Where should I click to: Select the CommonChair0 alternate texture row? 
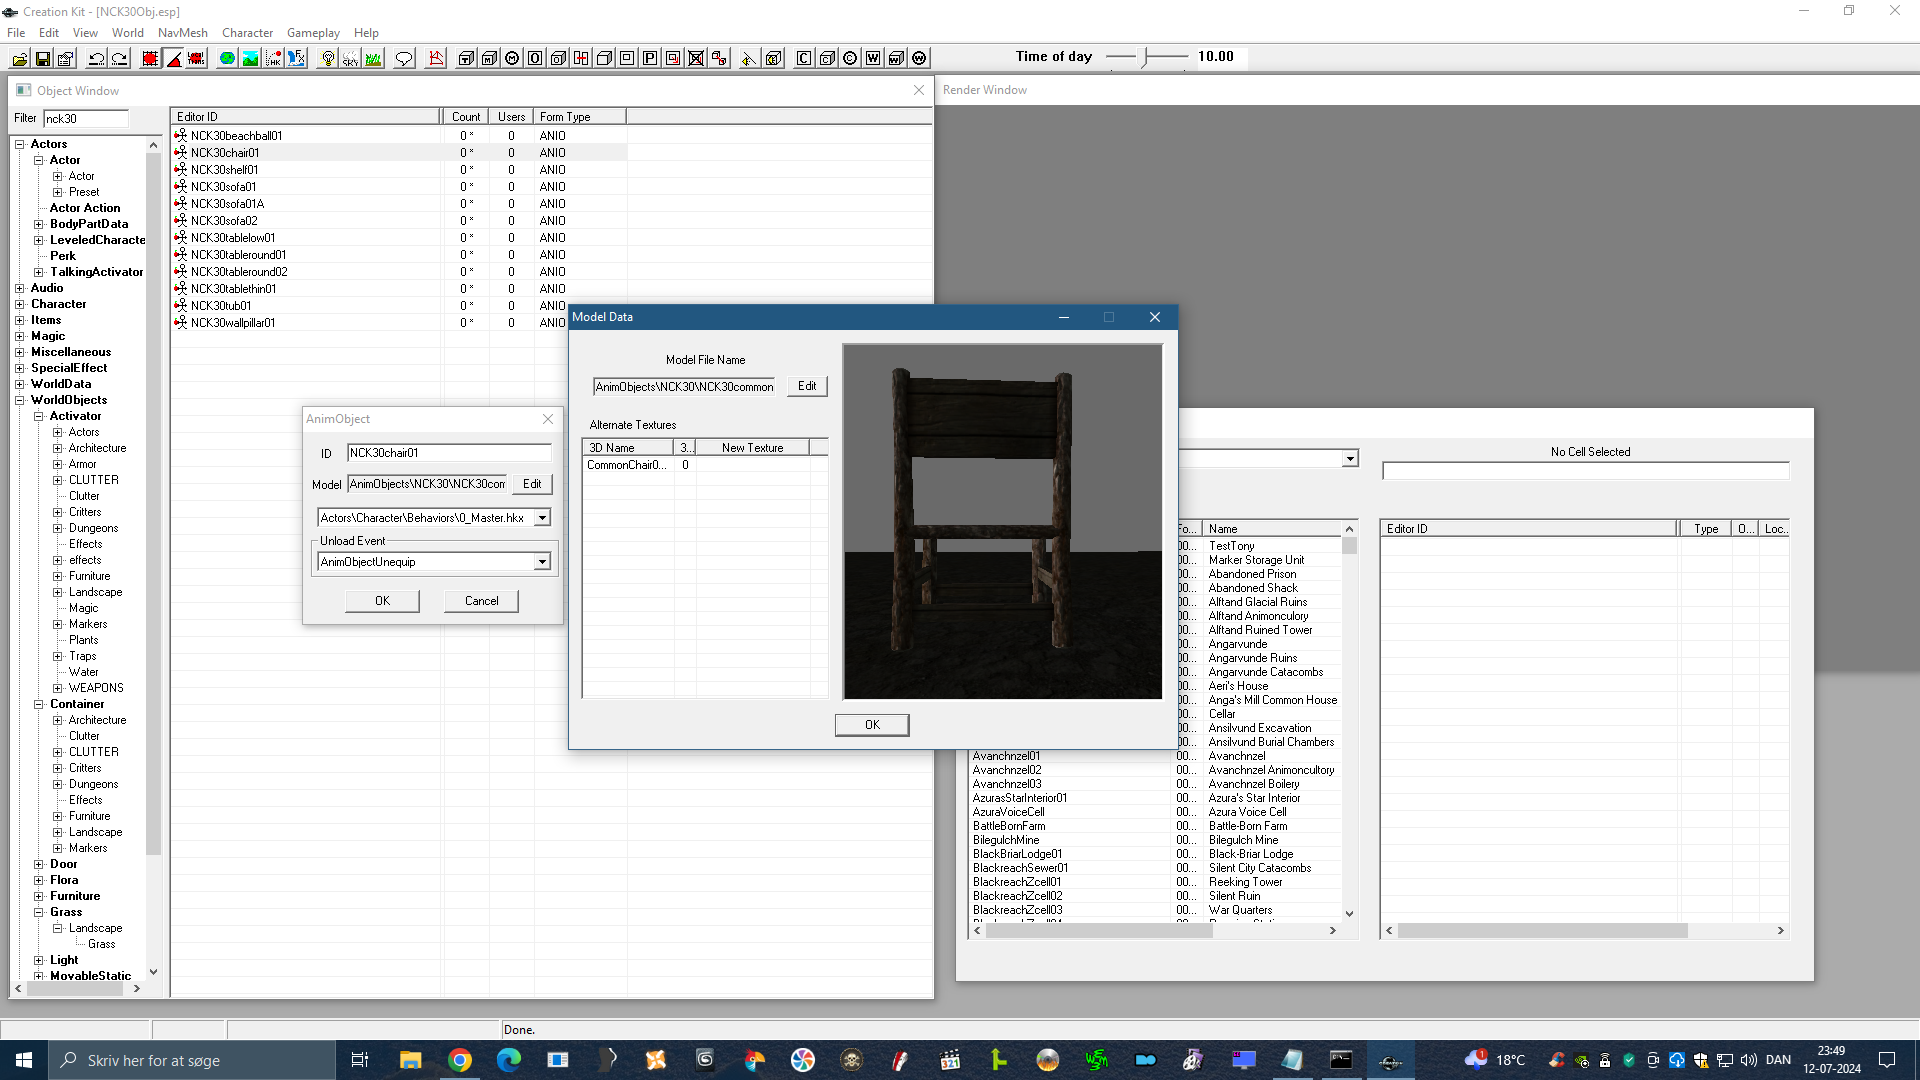(x=704, y=465)
